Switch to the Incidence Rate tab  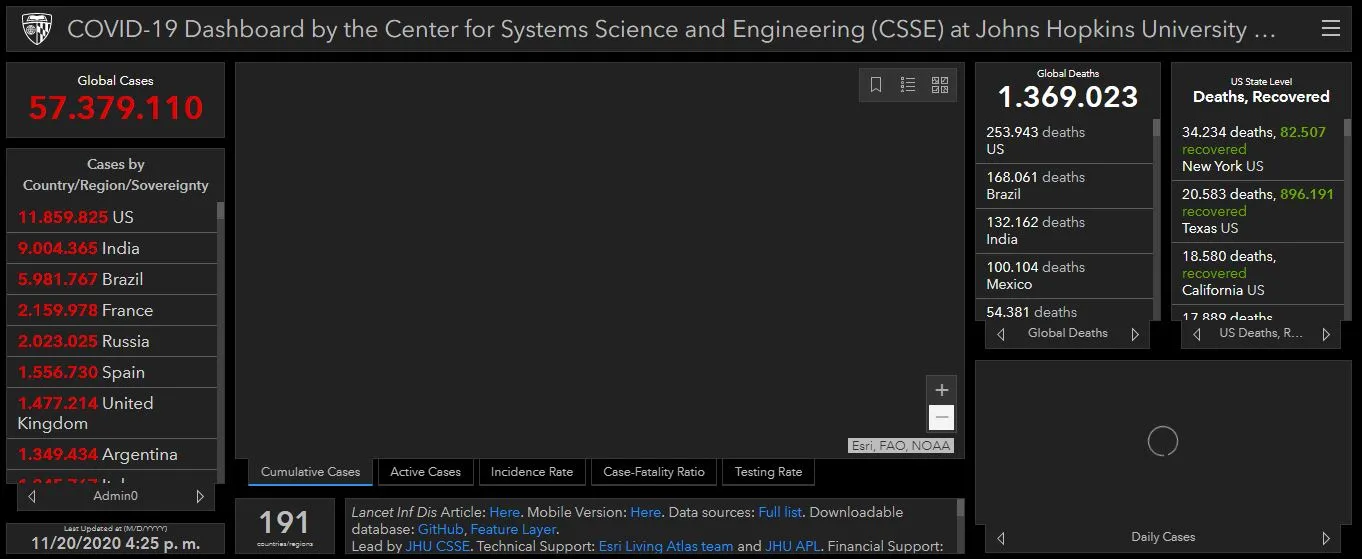click(x=532, y=472)
